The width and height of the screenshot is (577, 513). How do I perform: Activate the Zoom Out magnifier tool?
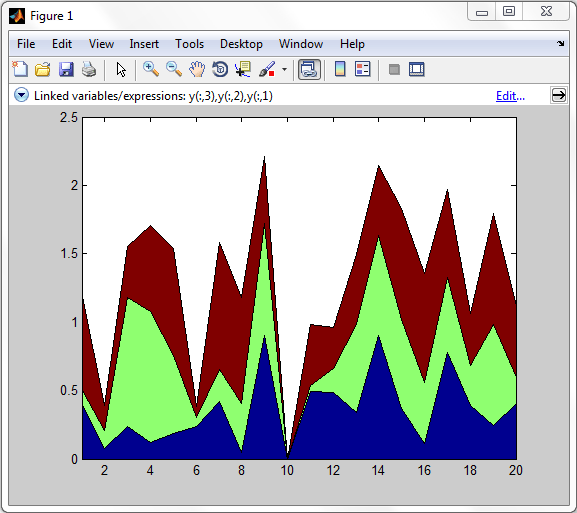coord(174,69)
